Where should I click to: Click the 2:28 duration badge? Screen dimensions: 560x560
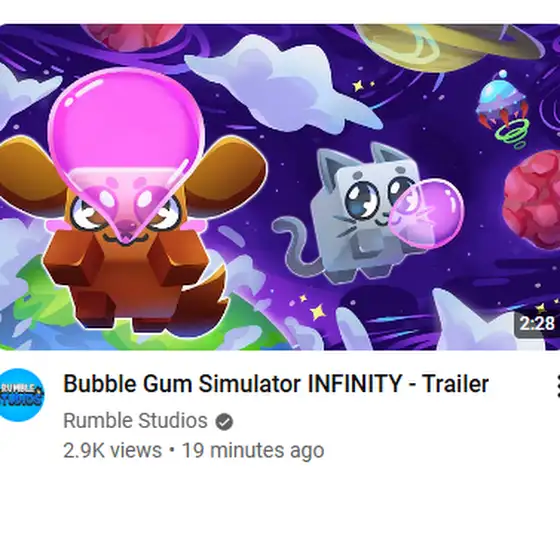point(537,324)
